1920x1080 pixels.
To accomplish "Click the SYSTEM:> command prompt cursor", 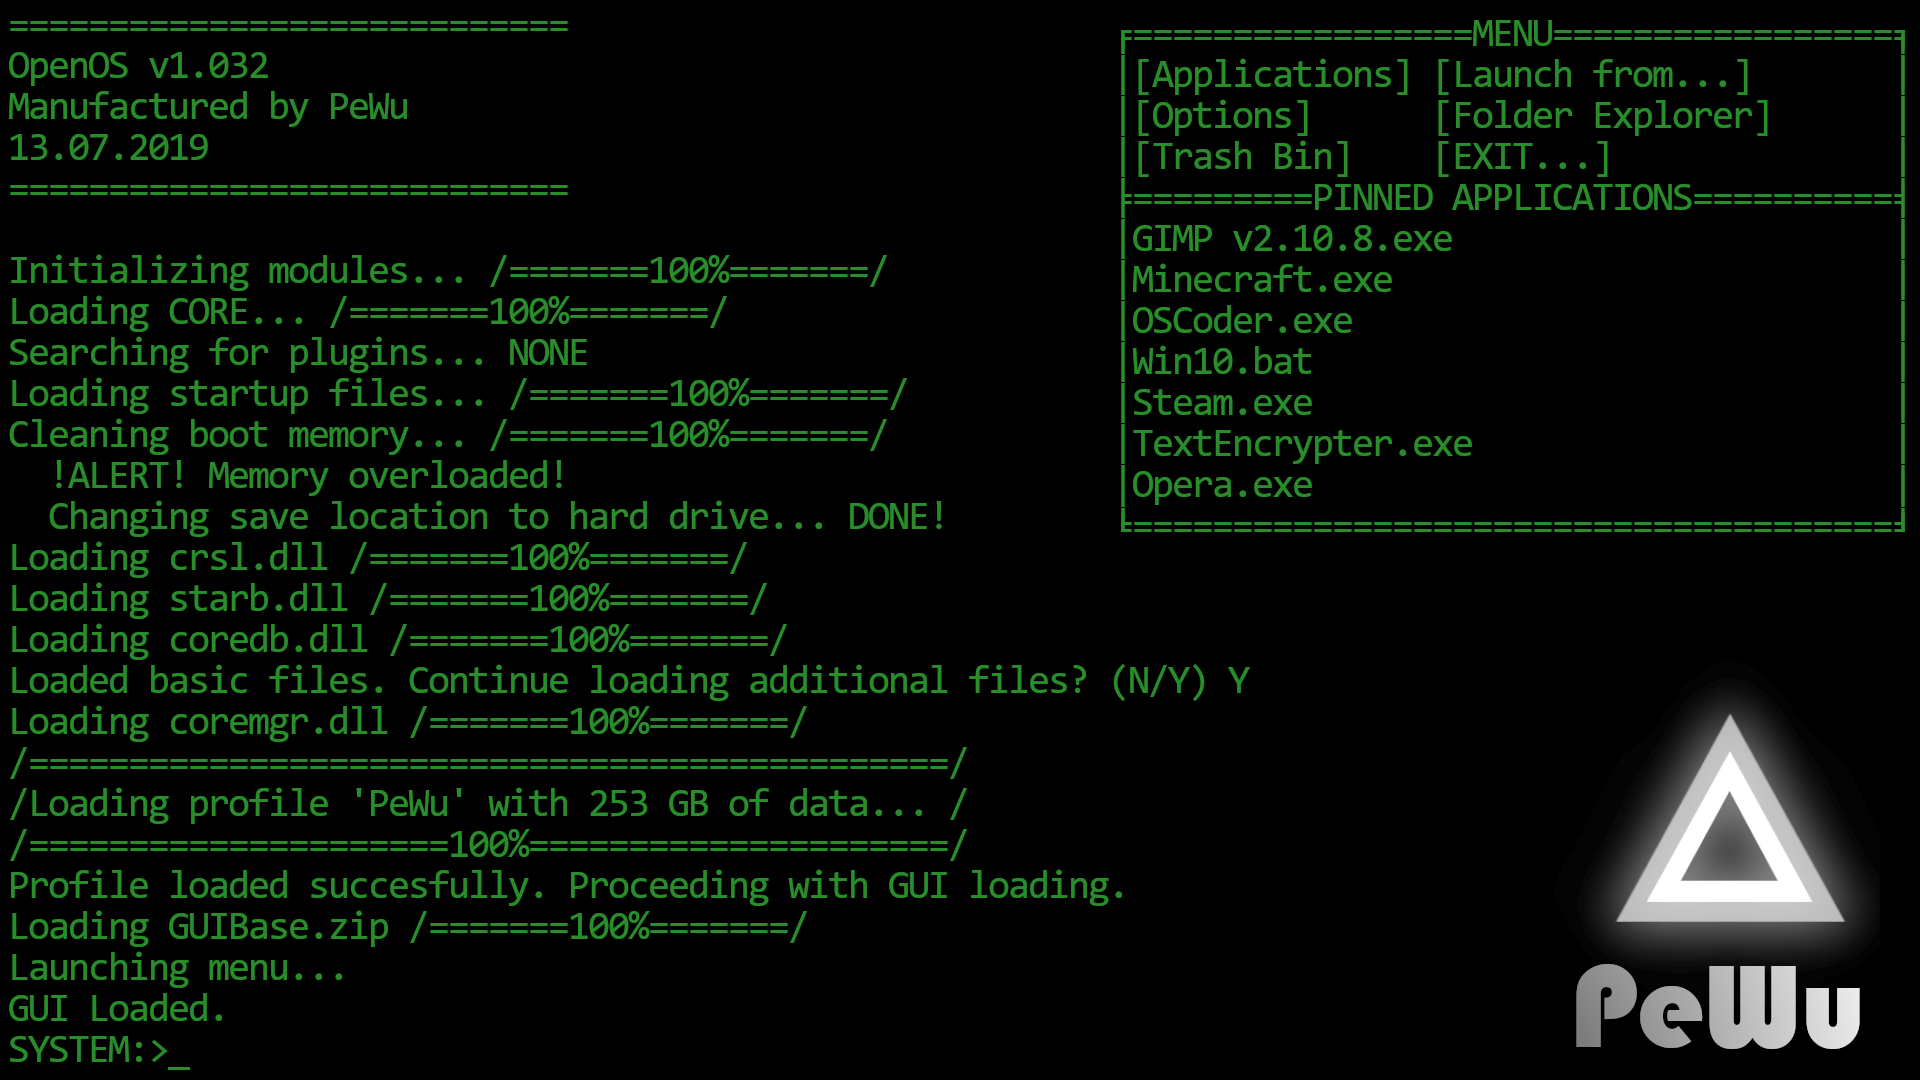I will [179, 1052].
